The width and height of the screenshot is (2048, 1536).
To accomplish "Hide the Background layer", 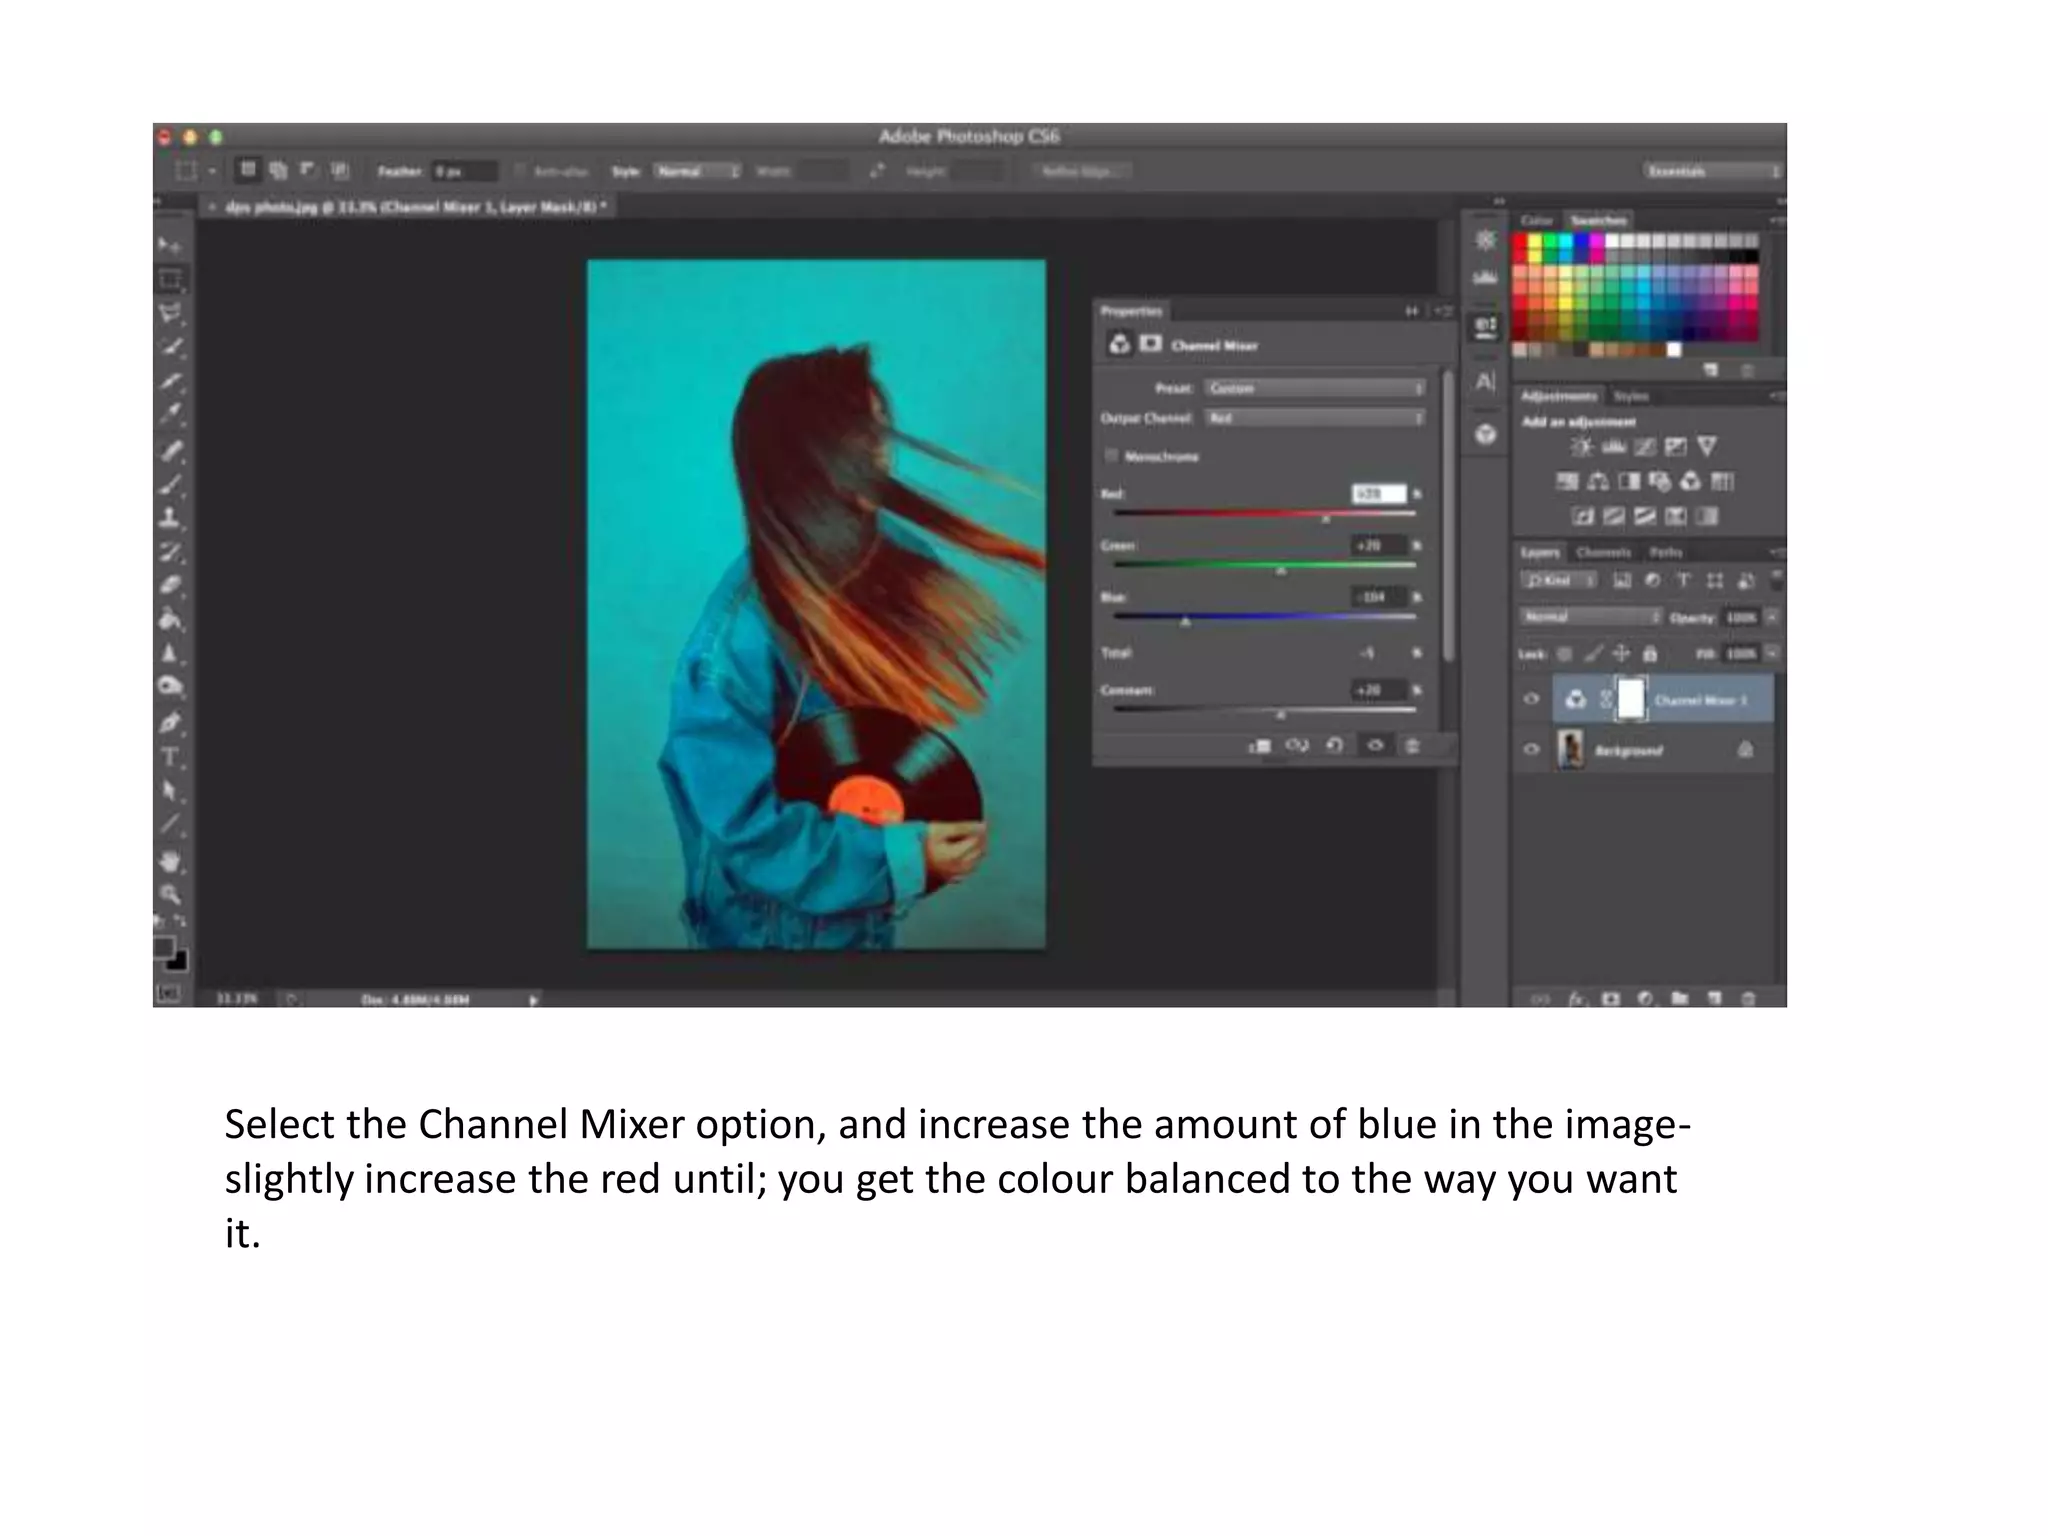I will point(1531,750).
